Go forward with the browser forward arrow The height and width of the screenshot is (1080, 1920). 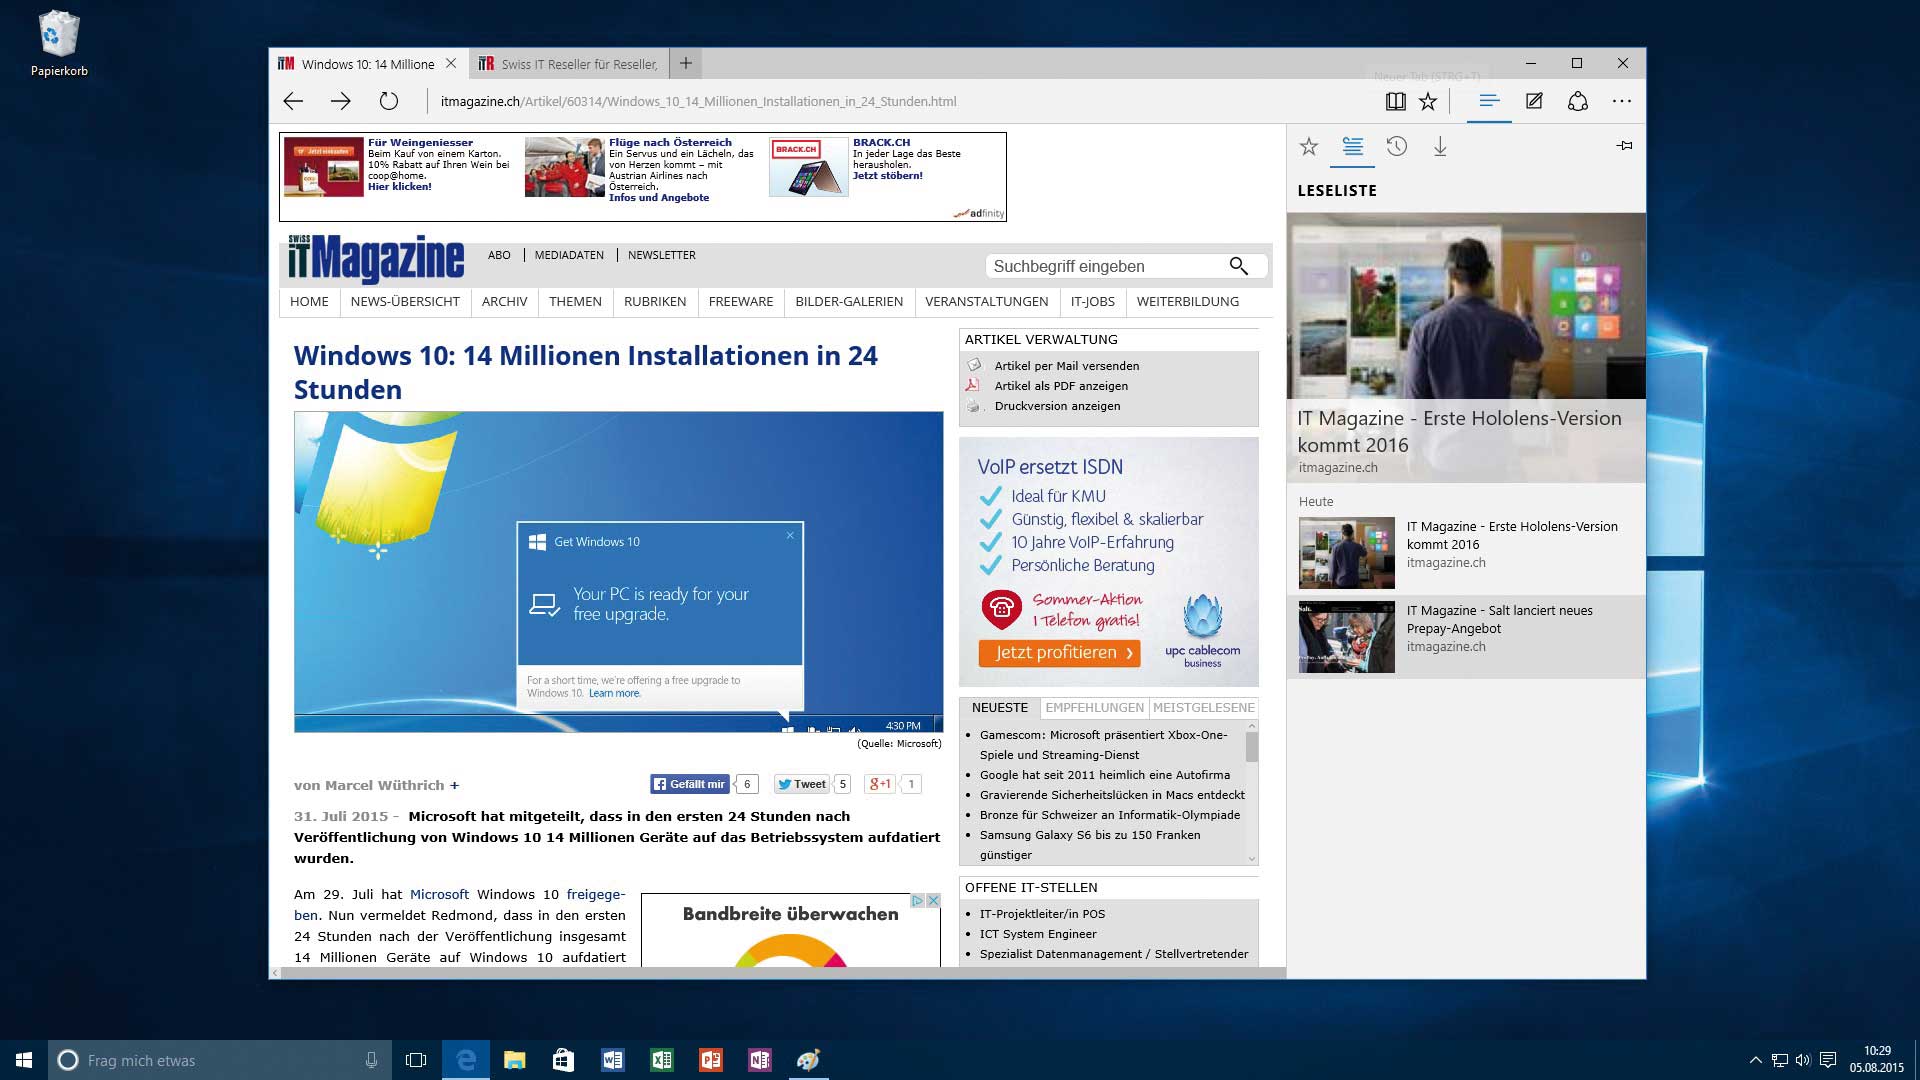(x=341, y=101)
